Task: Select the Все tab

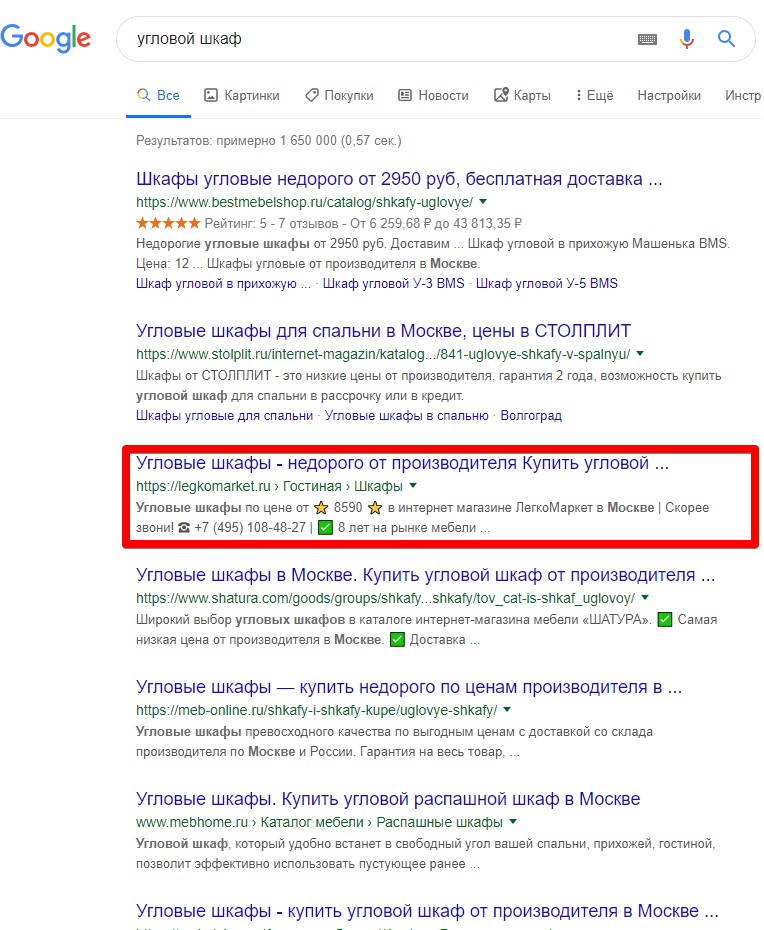Action: tap(158, 95)
